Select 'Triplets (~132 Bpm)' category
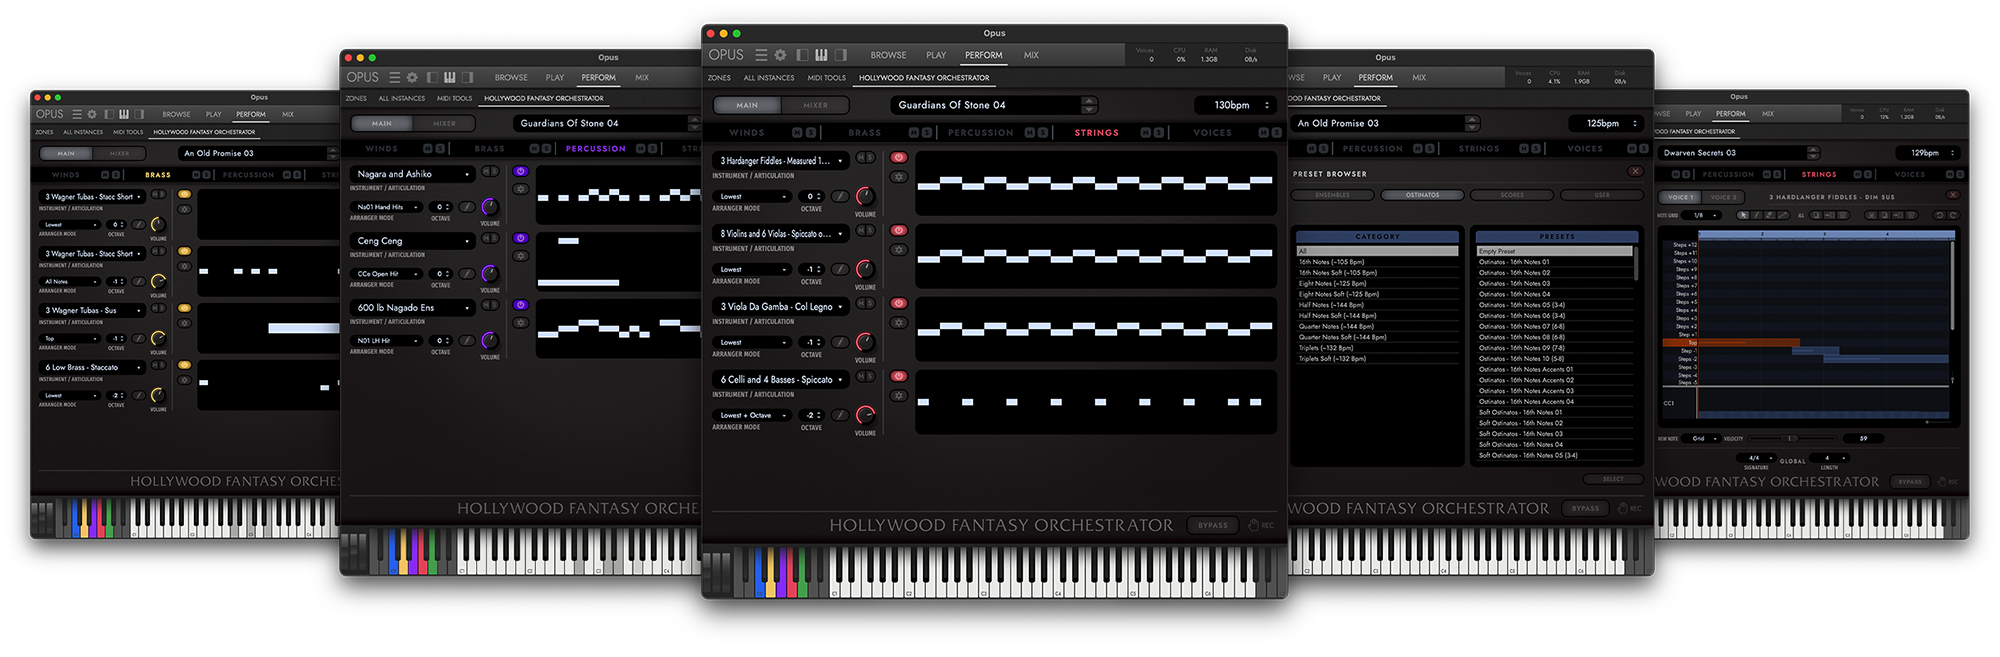Viewport: 2000px width, 657px height. (1376, 348)
